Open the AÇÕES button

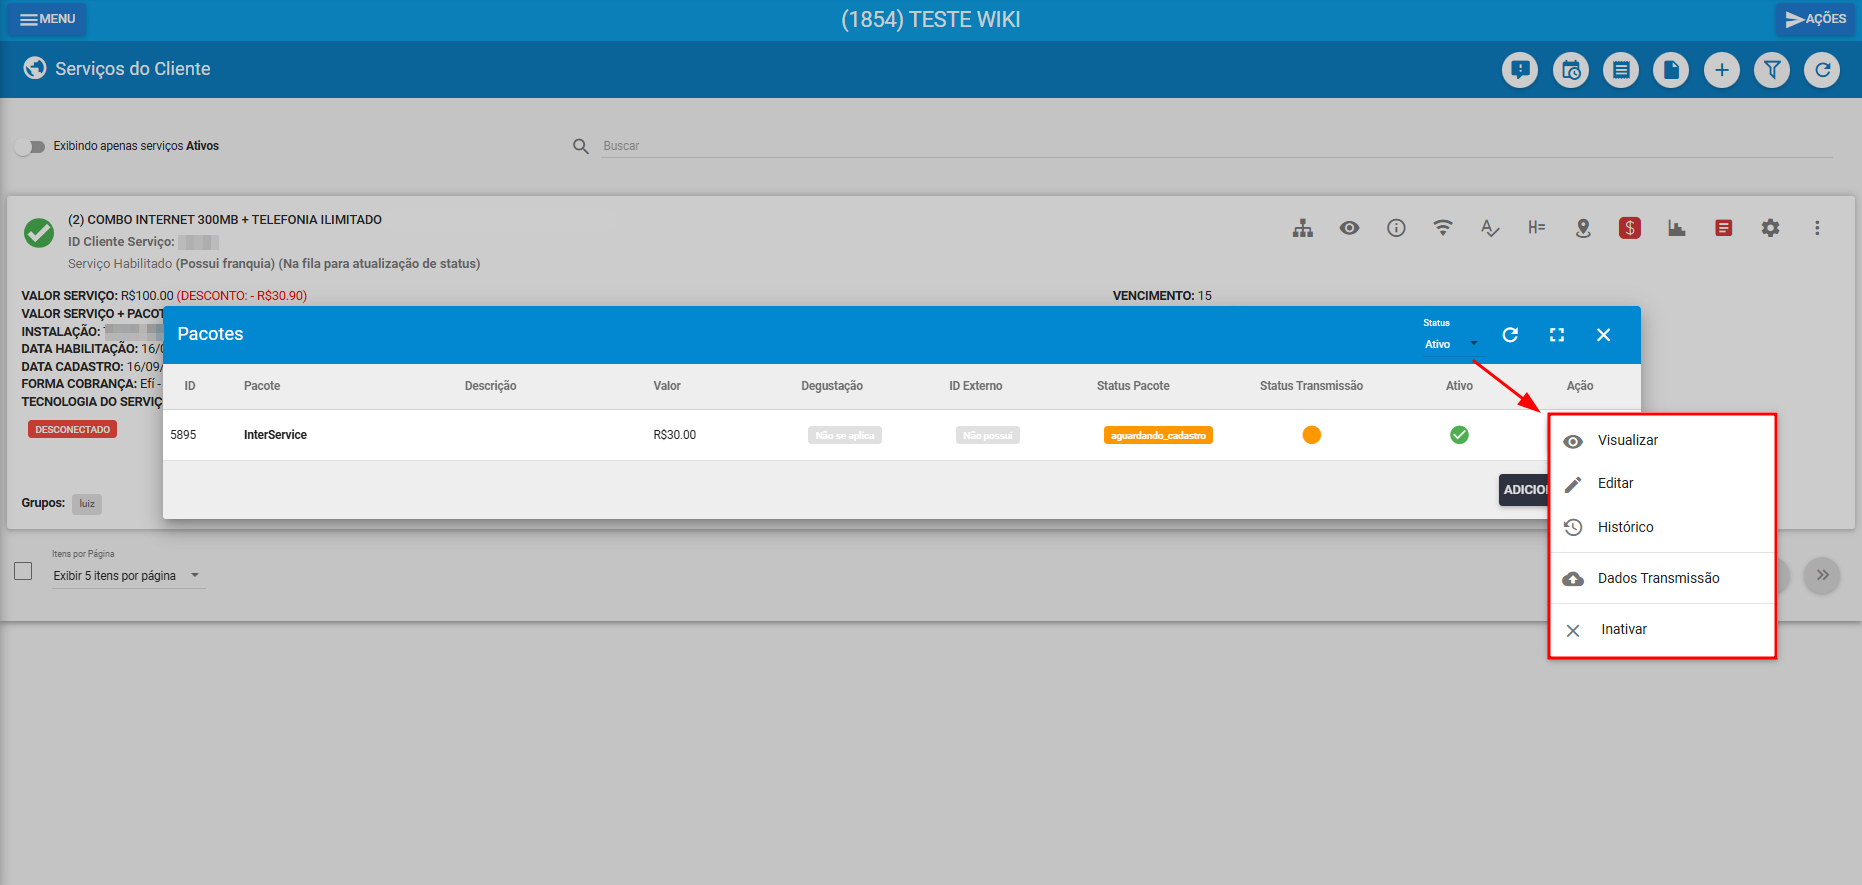(1815, 19)
